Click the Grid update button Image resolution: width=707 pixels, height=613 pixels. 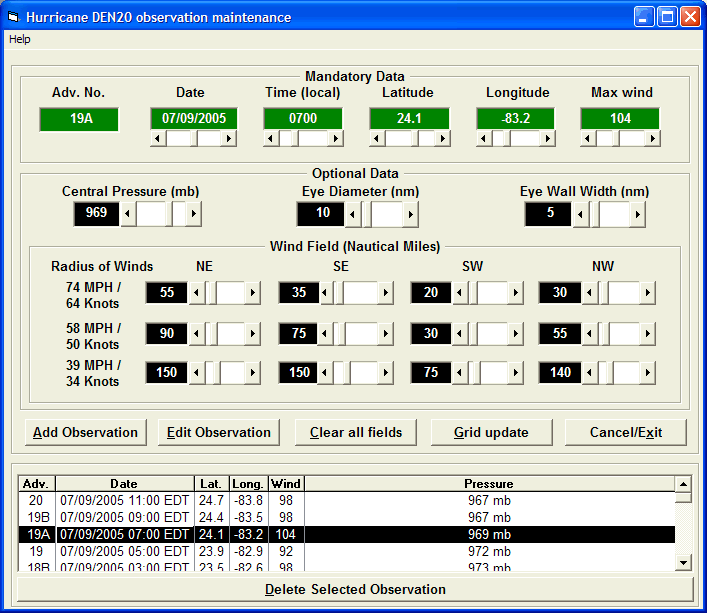490,432
